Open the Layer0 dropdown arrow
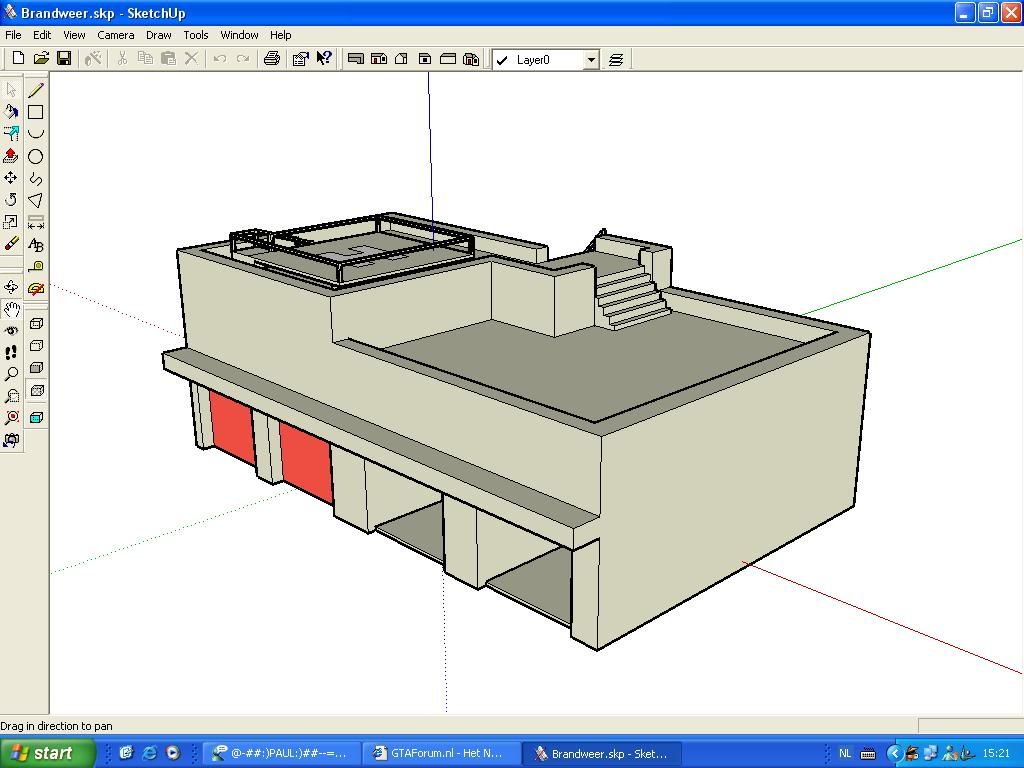 point(591,60)
